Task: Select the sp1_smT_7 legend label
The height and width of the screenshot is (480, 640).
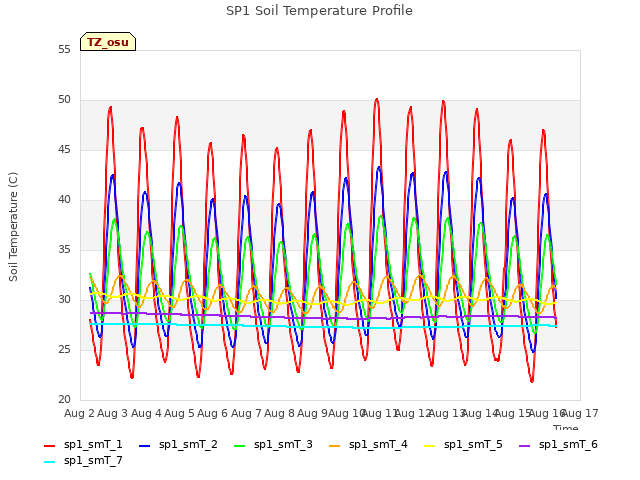Action: (93, 460)
